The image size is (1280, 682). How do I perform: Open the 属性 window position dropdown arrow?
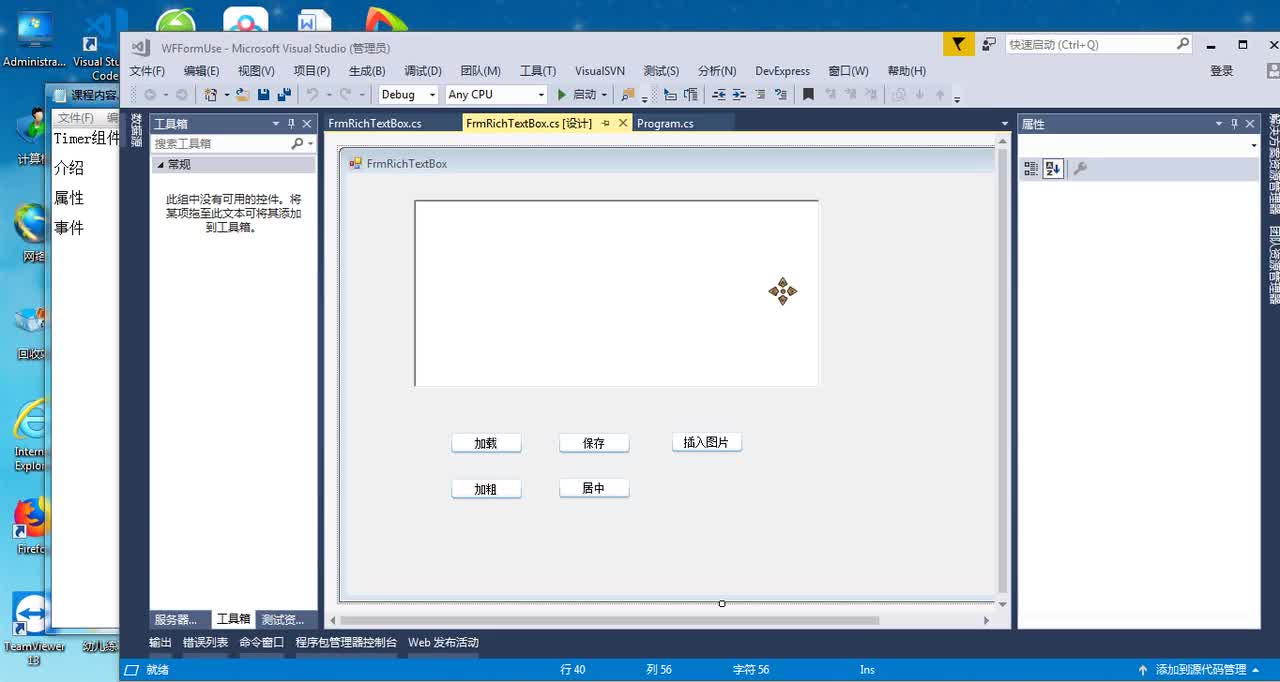point(1219,124)
